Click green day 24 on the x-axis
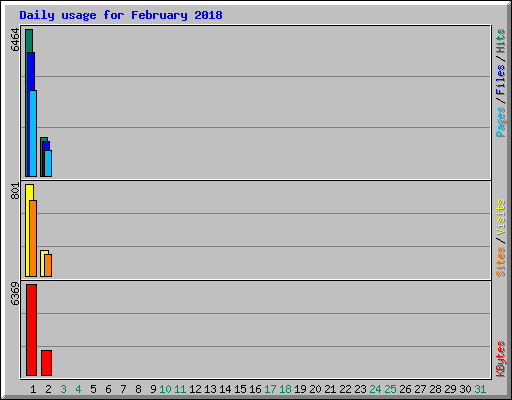 [x=375, y=389]
